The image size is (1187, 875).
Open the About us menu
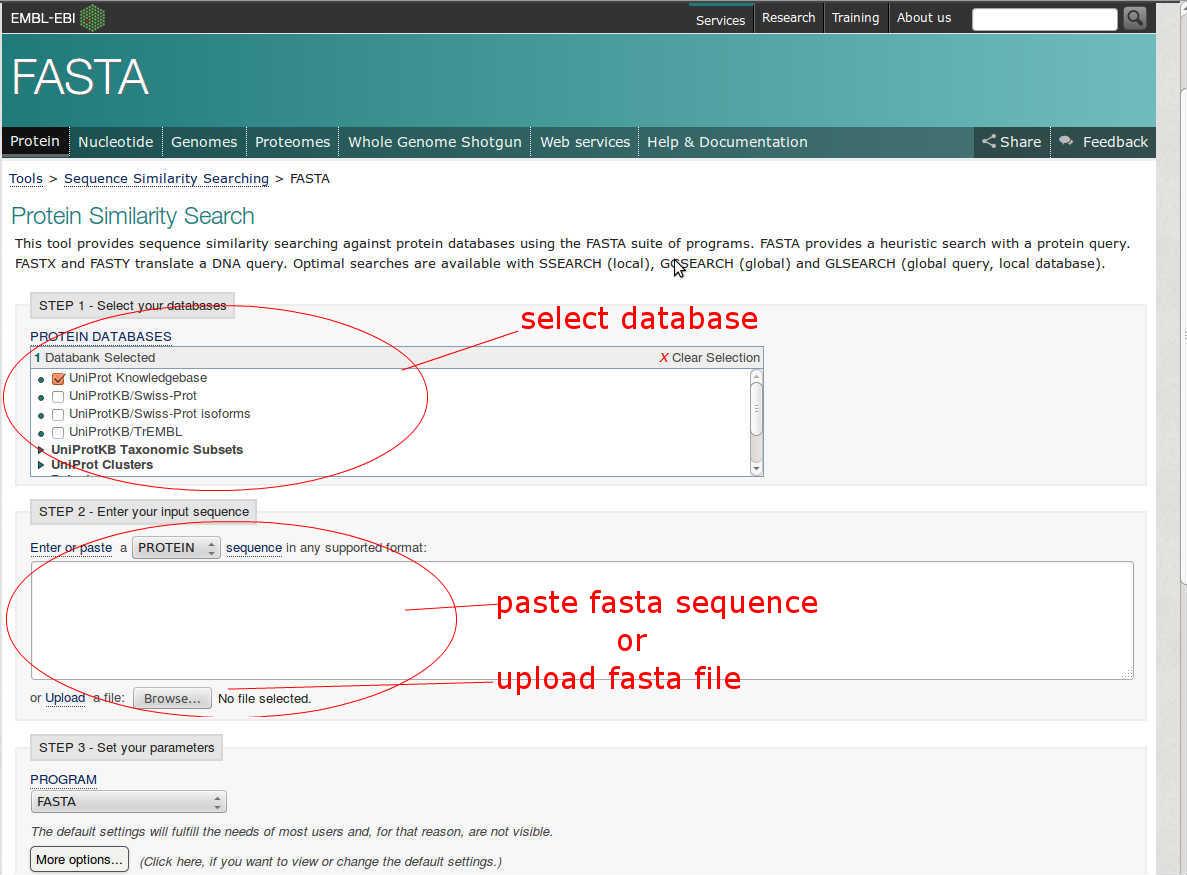point(924,17)
